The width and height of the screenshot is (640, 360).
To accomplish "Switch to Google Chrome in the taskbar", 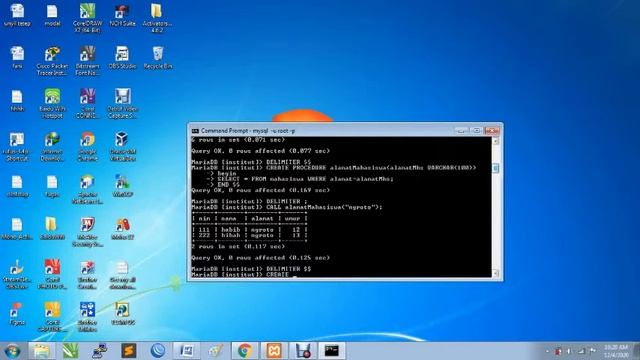I will point(245,351).
